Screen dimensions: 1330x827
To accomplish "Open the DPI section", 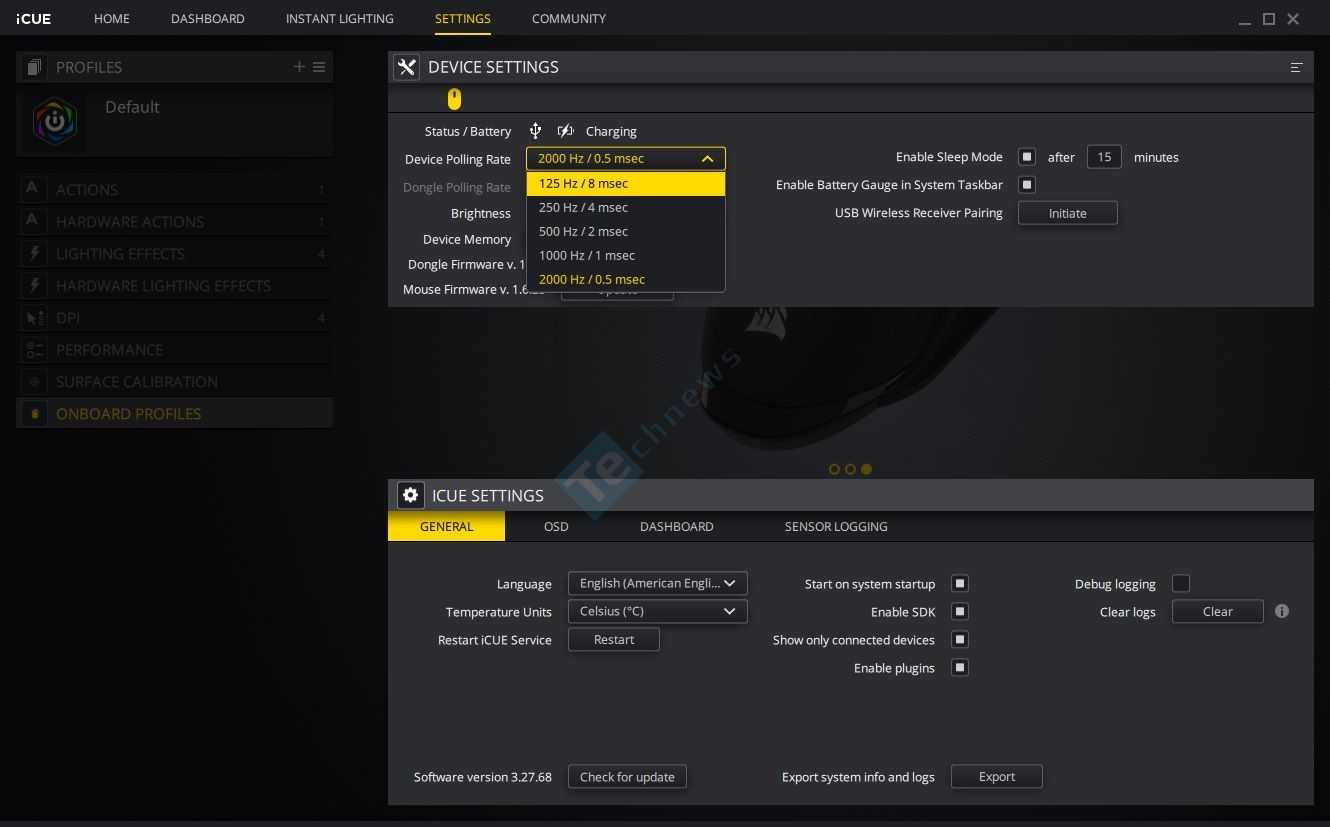I will (x=175, y=318).
